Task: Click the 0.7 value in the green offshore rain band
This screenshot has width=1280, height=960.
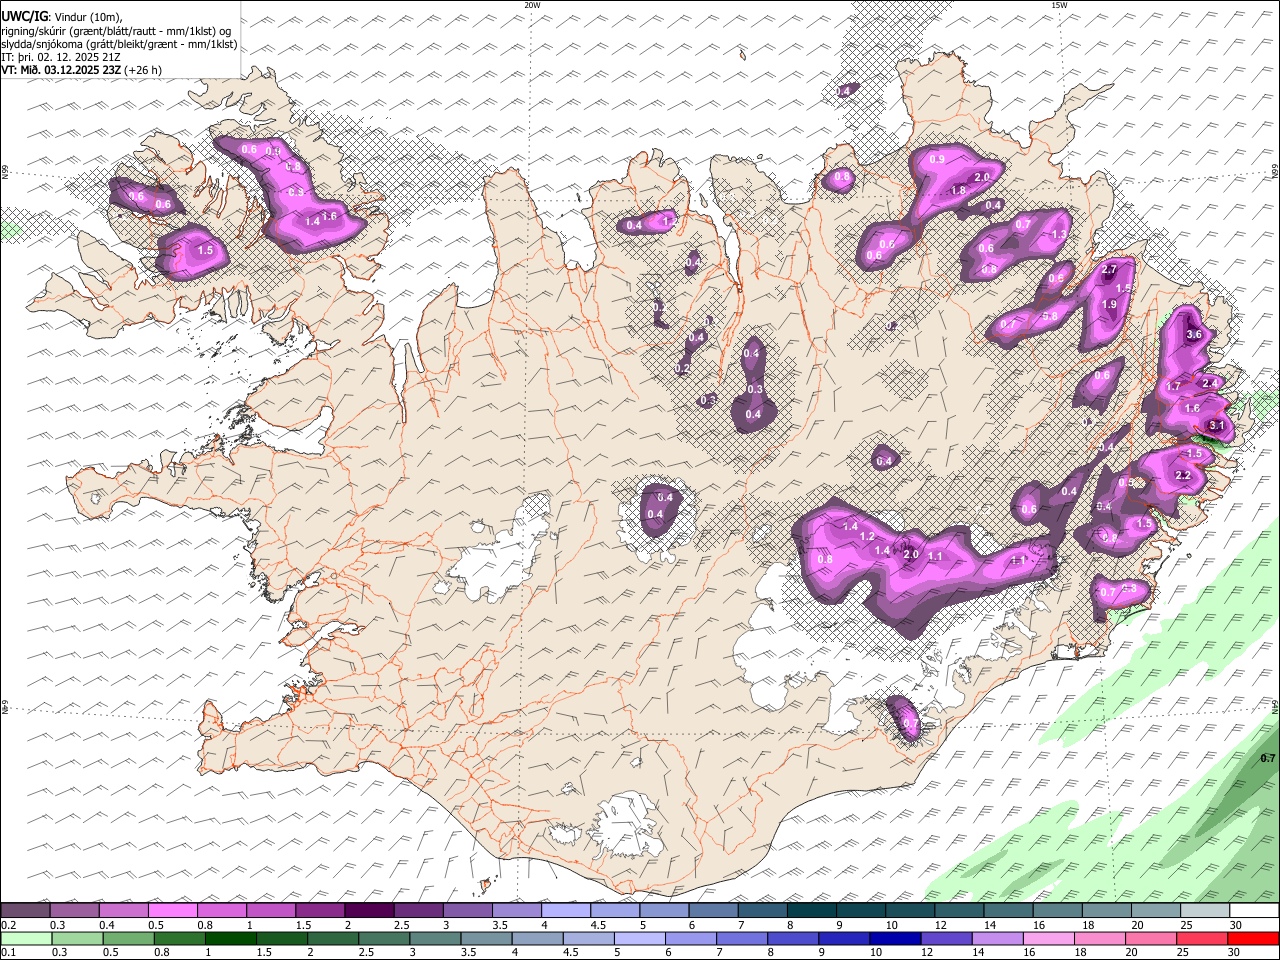Action: (1268, 758)
